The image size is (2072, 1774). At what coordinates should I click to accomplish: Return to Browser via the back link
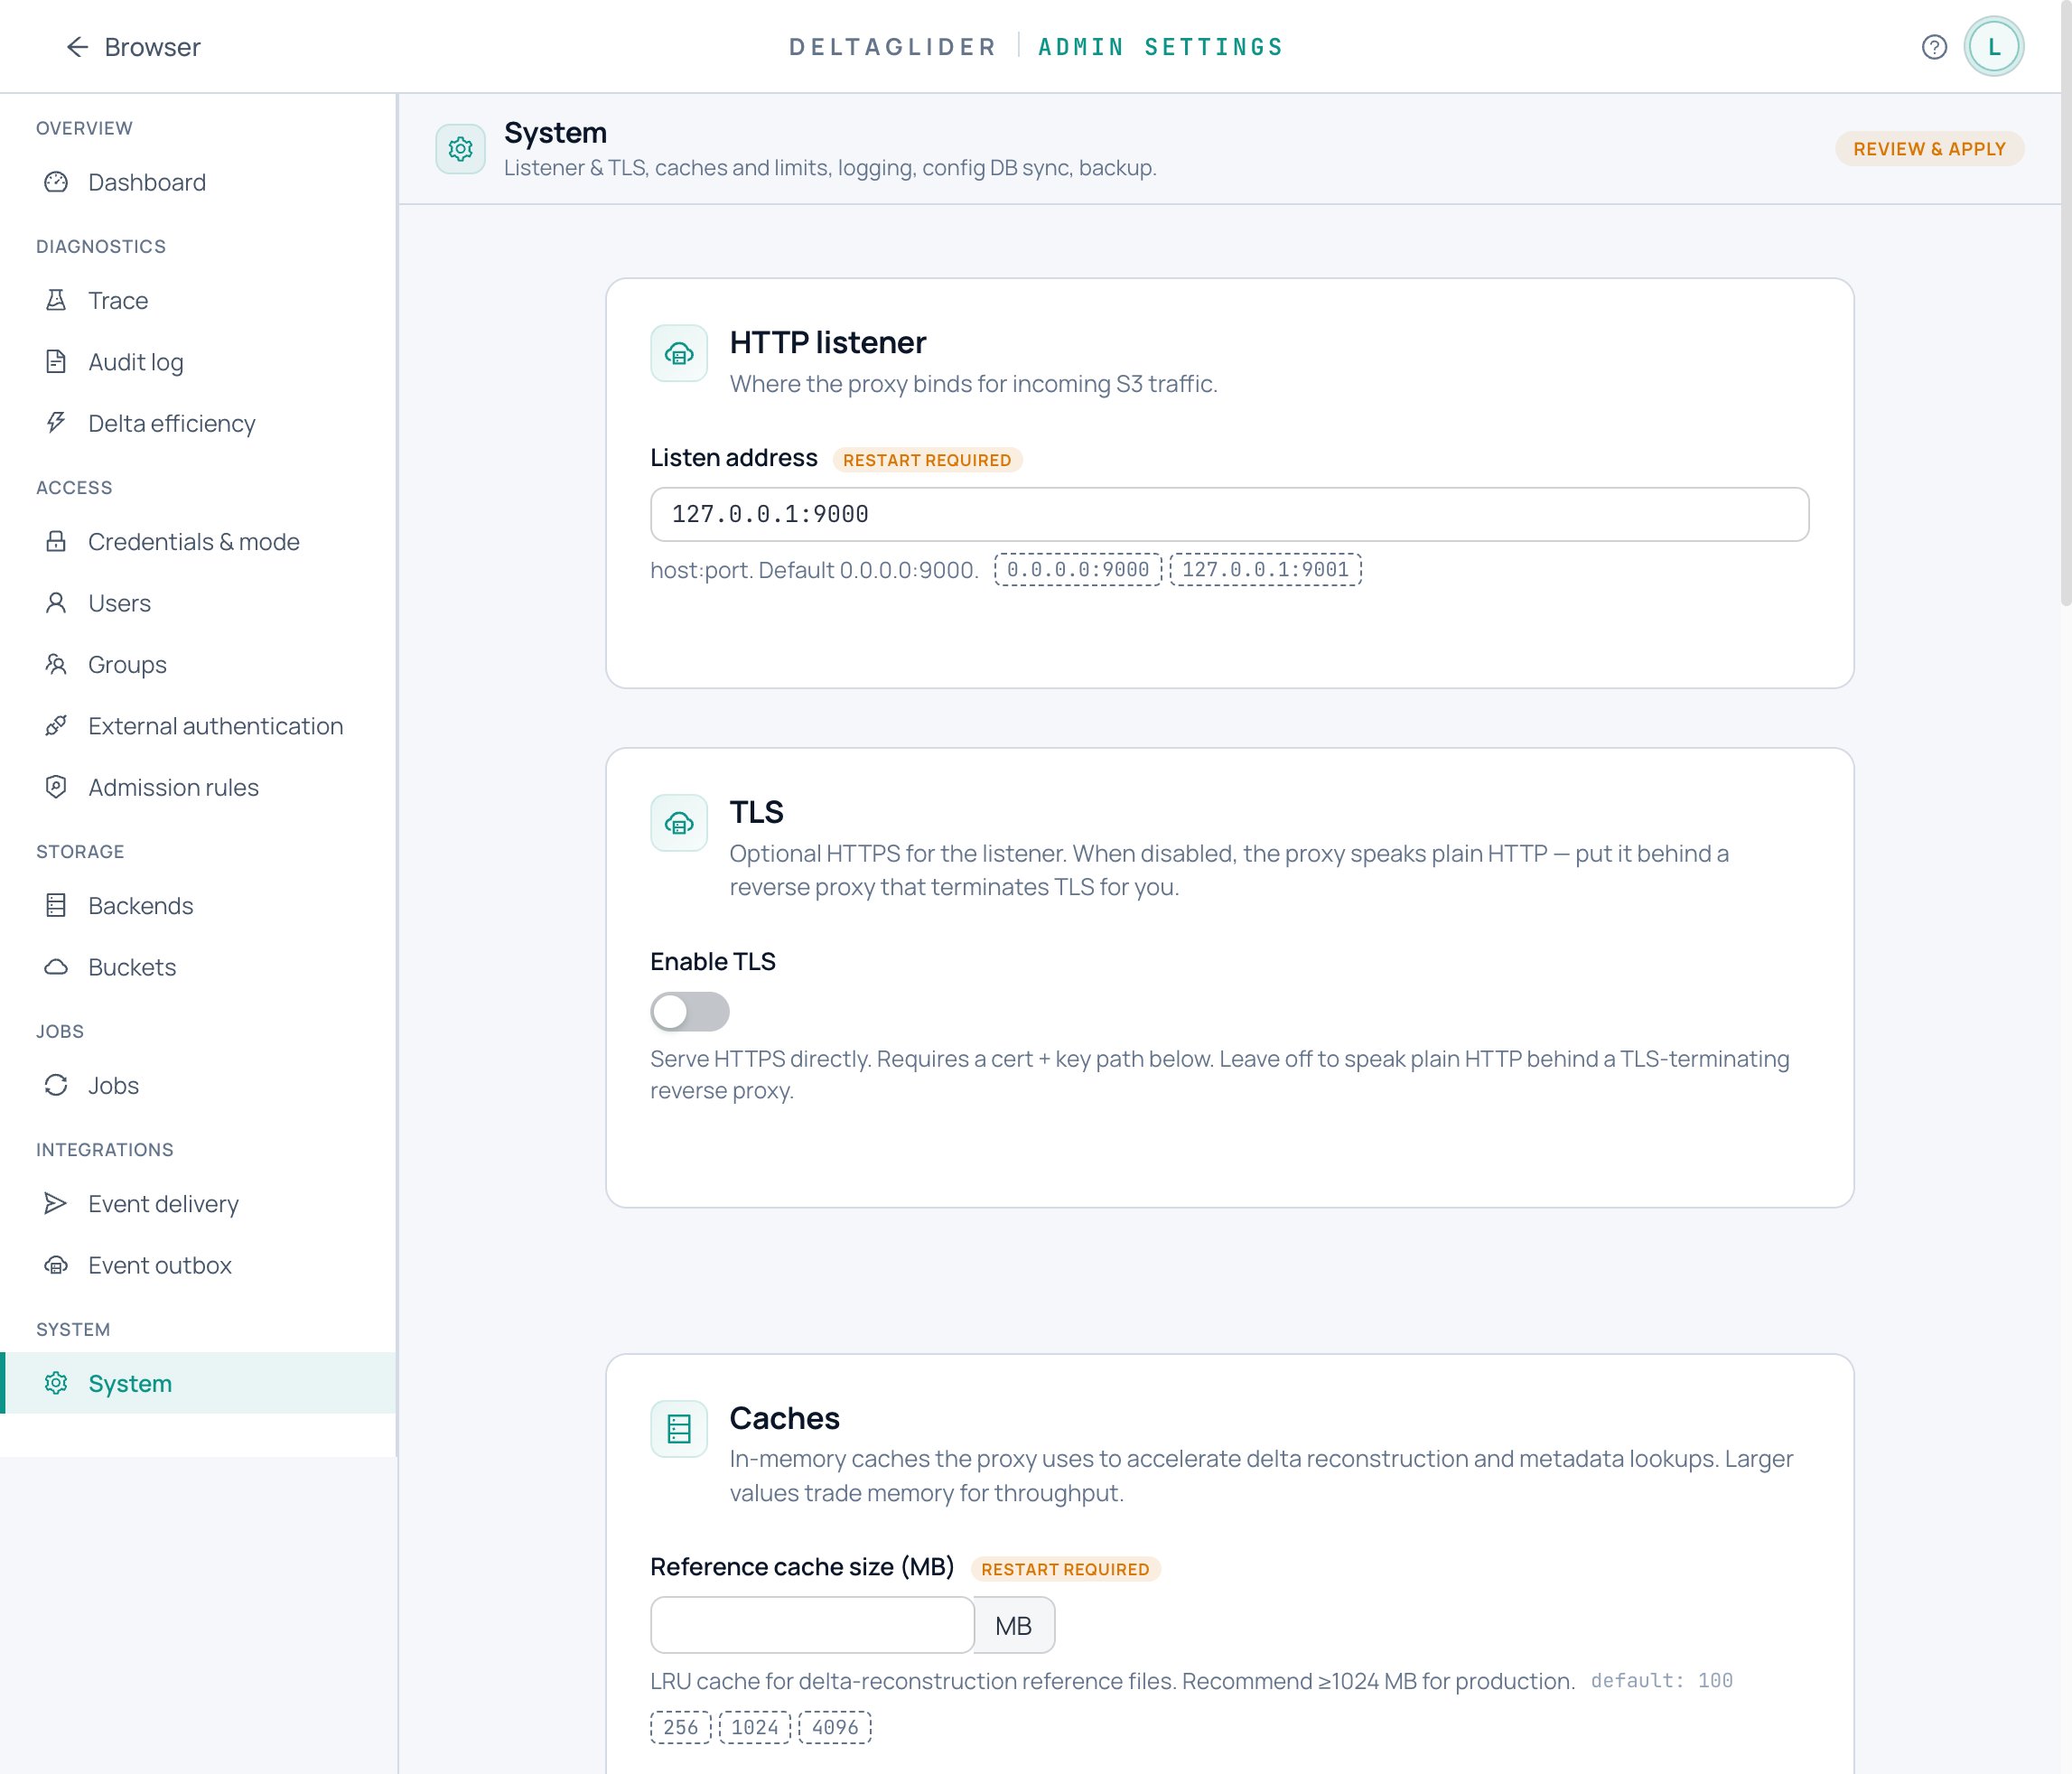click(x=133, y=47)
